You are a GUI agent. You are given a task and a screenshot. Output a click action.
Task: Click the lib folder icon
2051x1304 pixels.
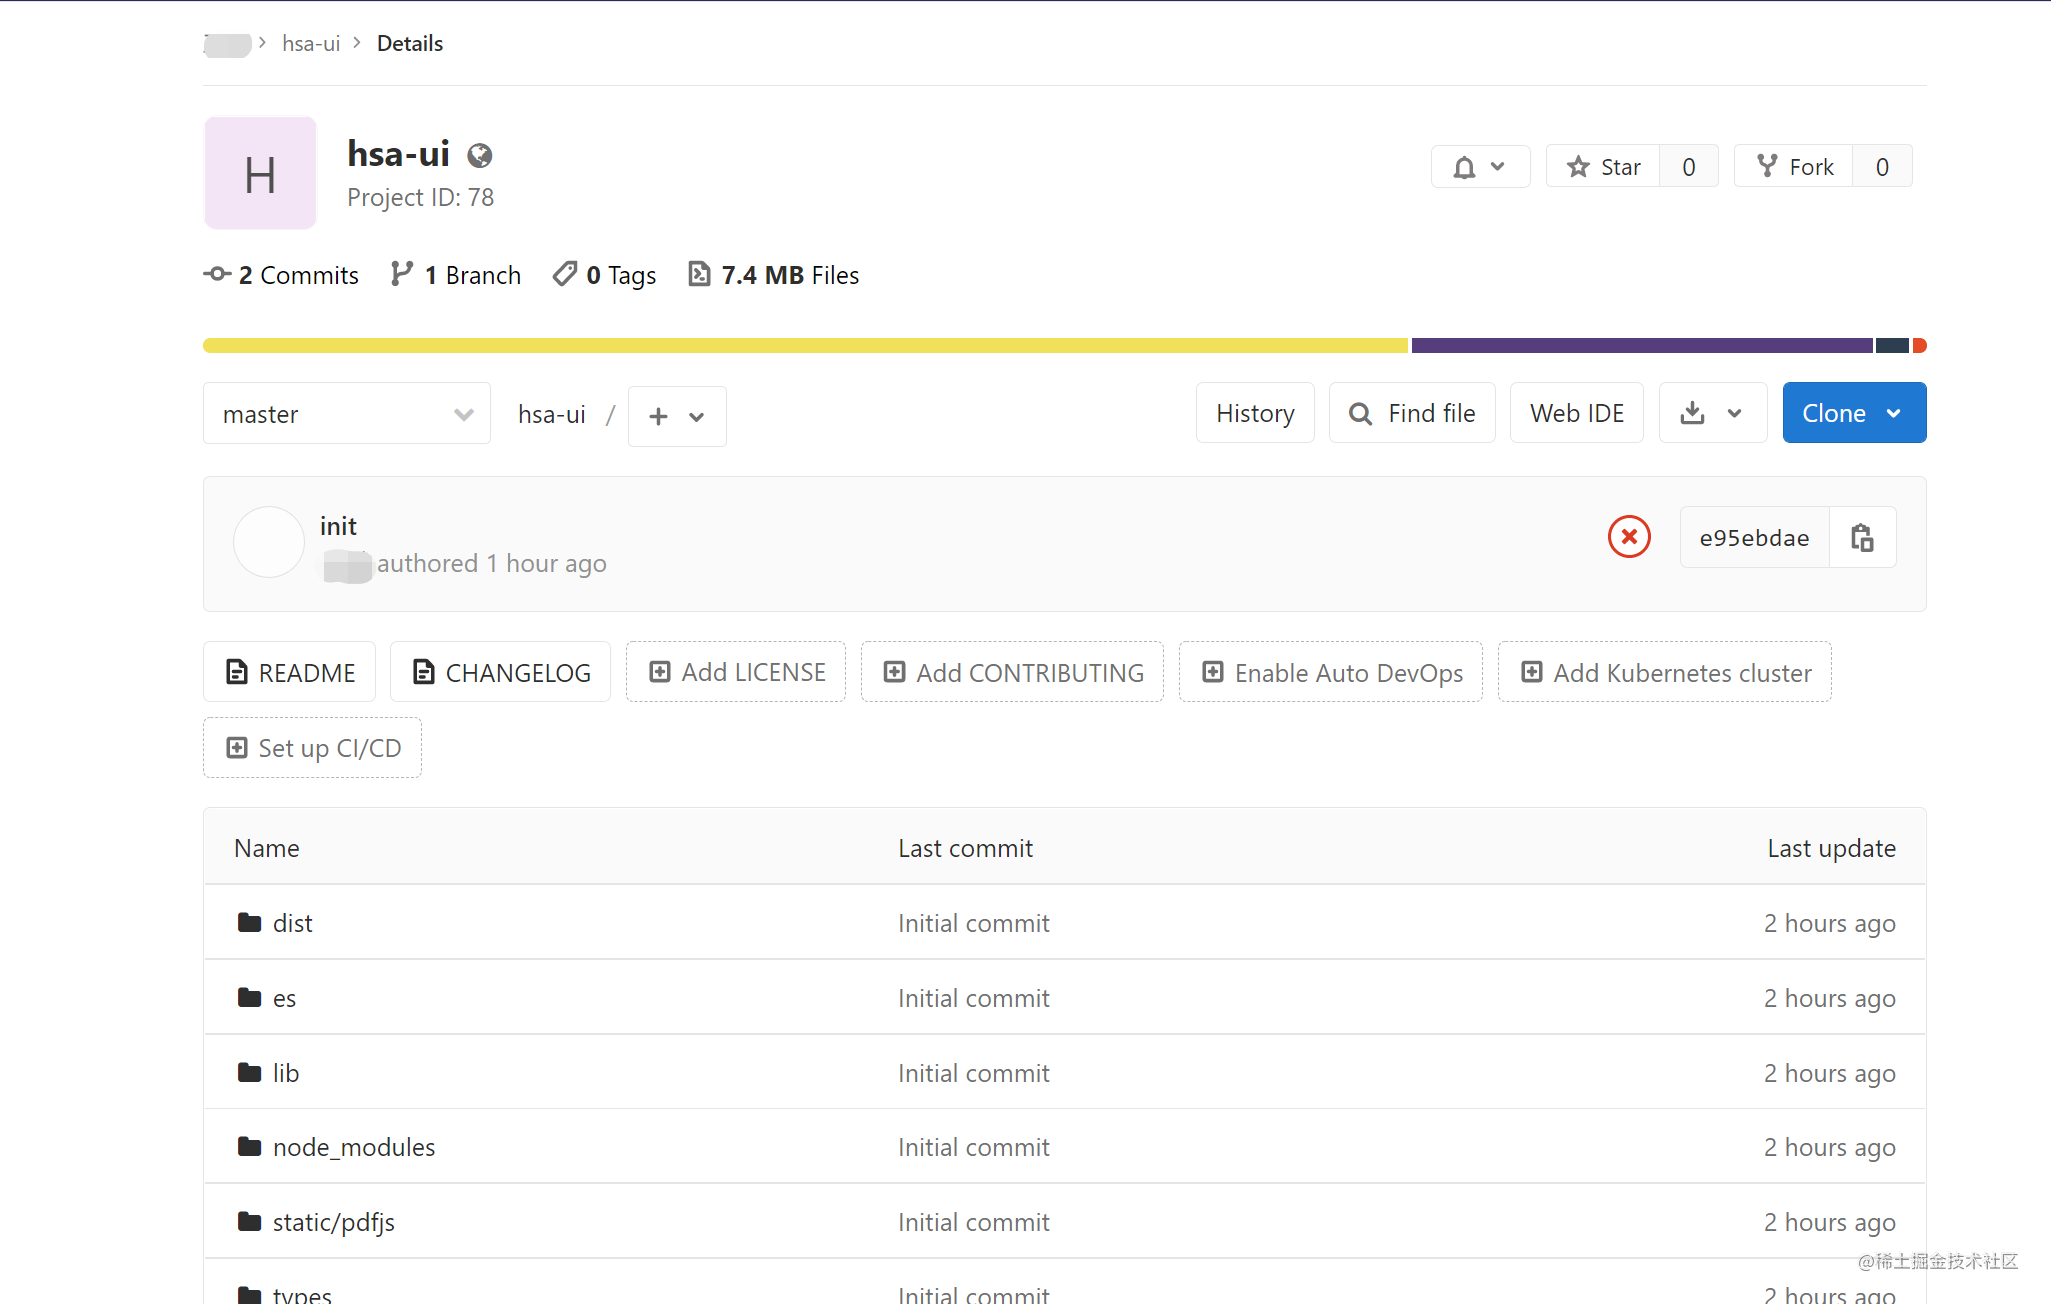250,1072
